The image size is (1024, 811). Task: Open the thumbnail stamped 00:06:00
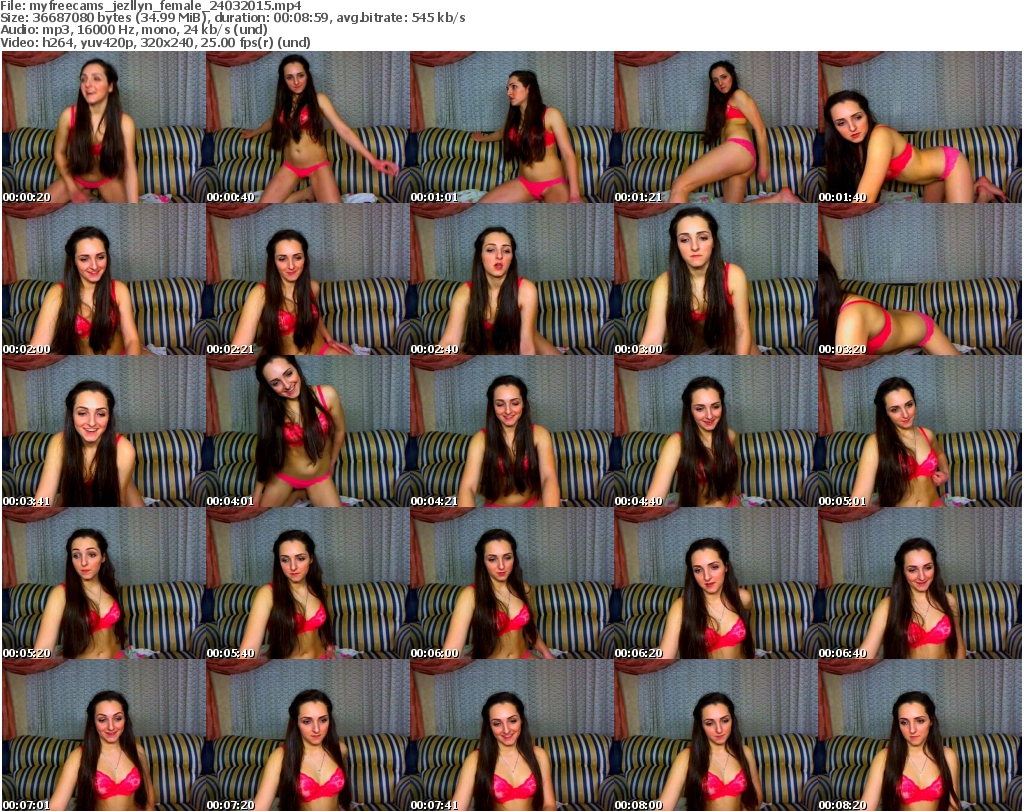coord(512,584)
